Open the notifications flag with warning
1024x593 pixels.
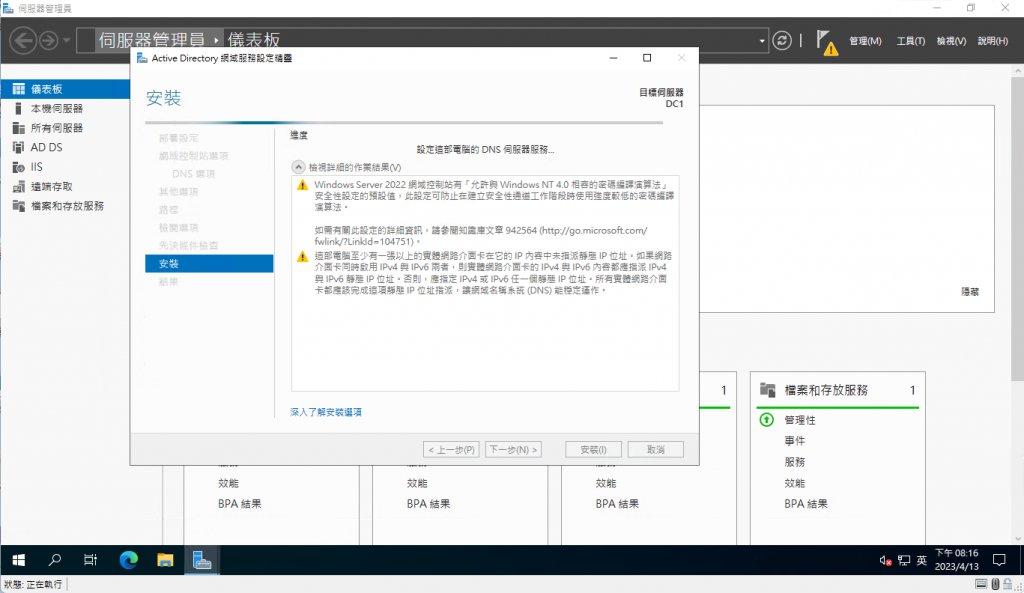coord(826,42)
